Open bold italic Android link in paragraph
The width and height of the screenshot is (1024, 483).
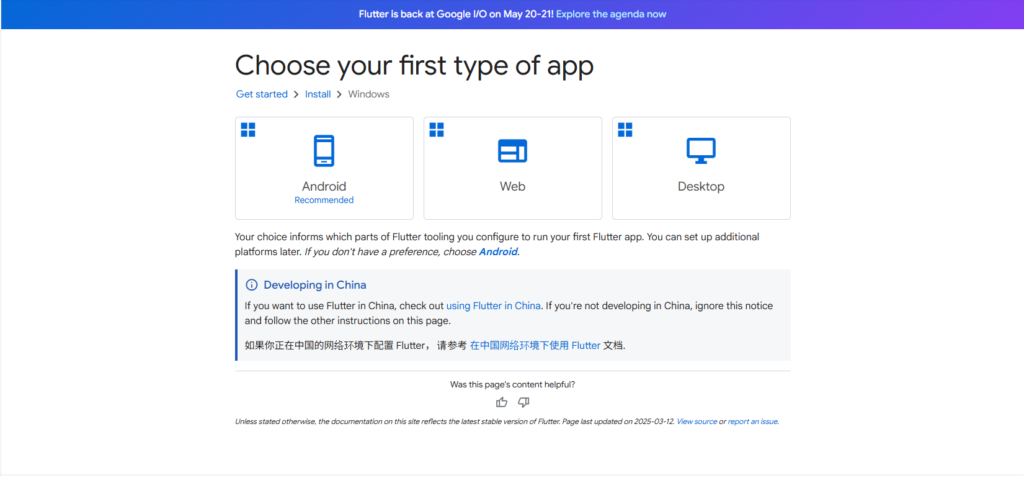(498, 252)
